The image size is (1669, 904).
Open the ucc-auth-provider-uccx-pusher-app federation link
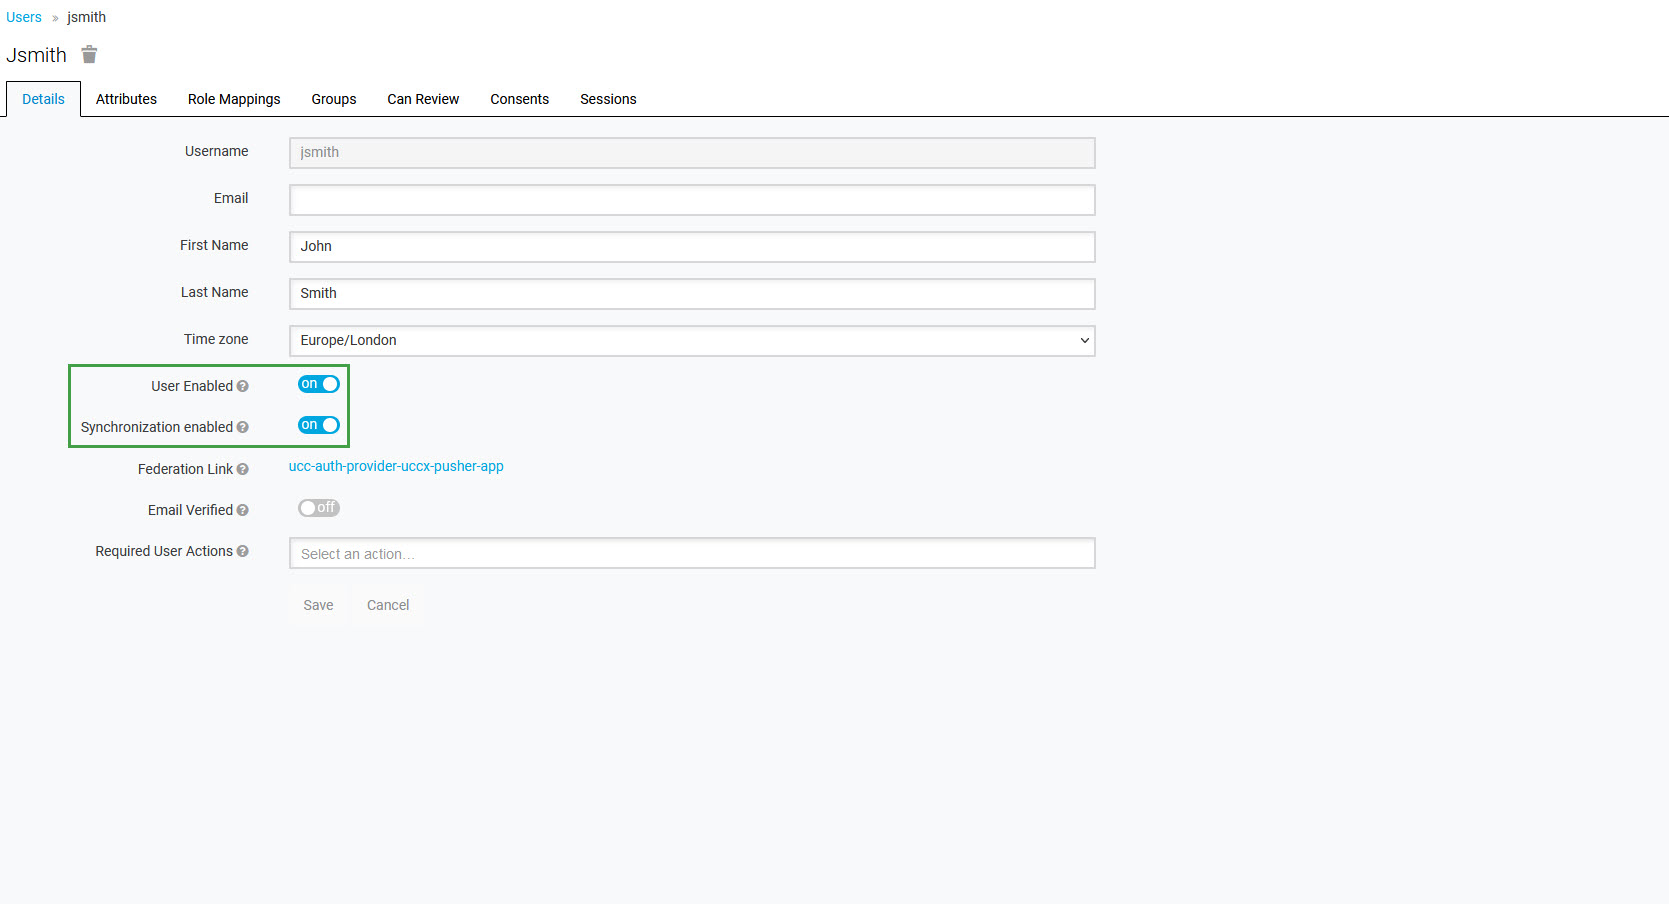(x=396, y=467)
